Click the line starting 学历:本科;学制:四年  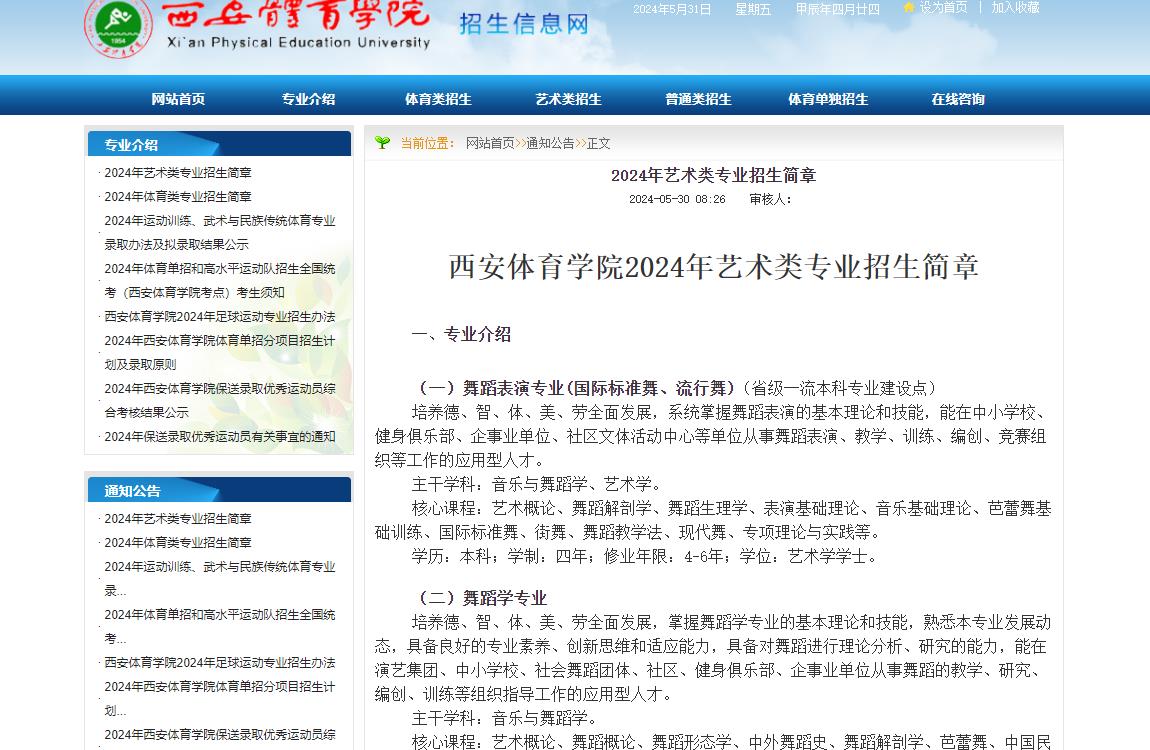(645, 556)
